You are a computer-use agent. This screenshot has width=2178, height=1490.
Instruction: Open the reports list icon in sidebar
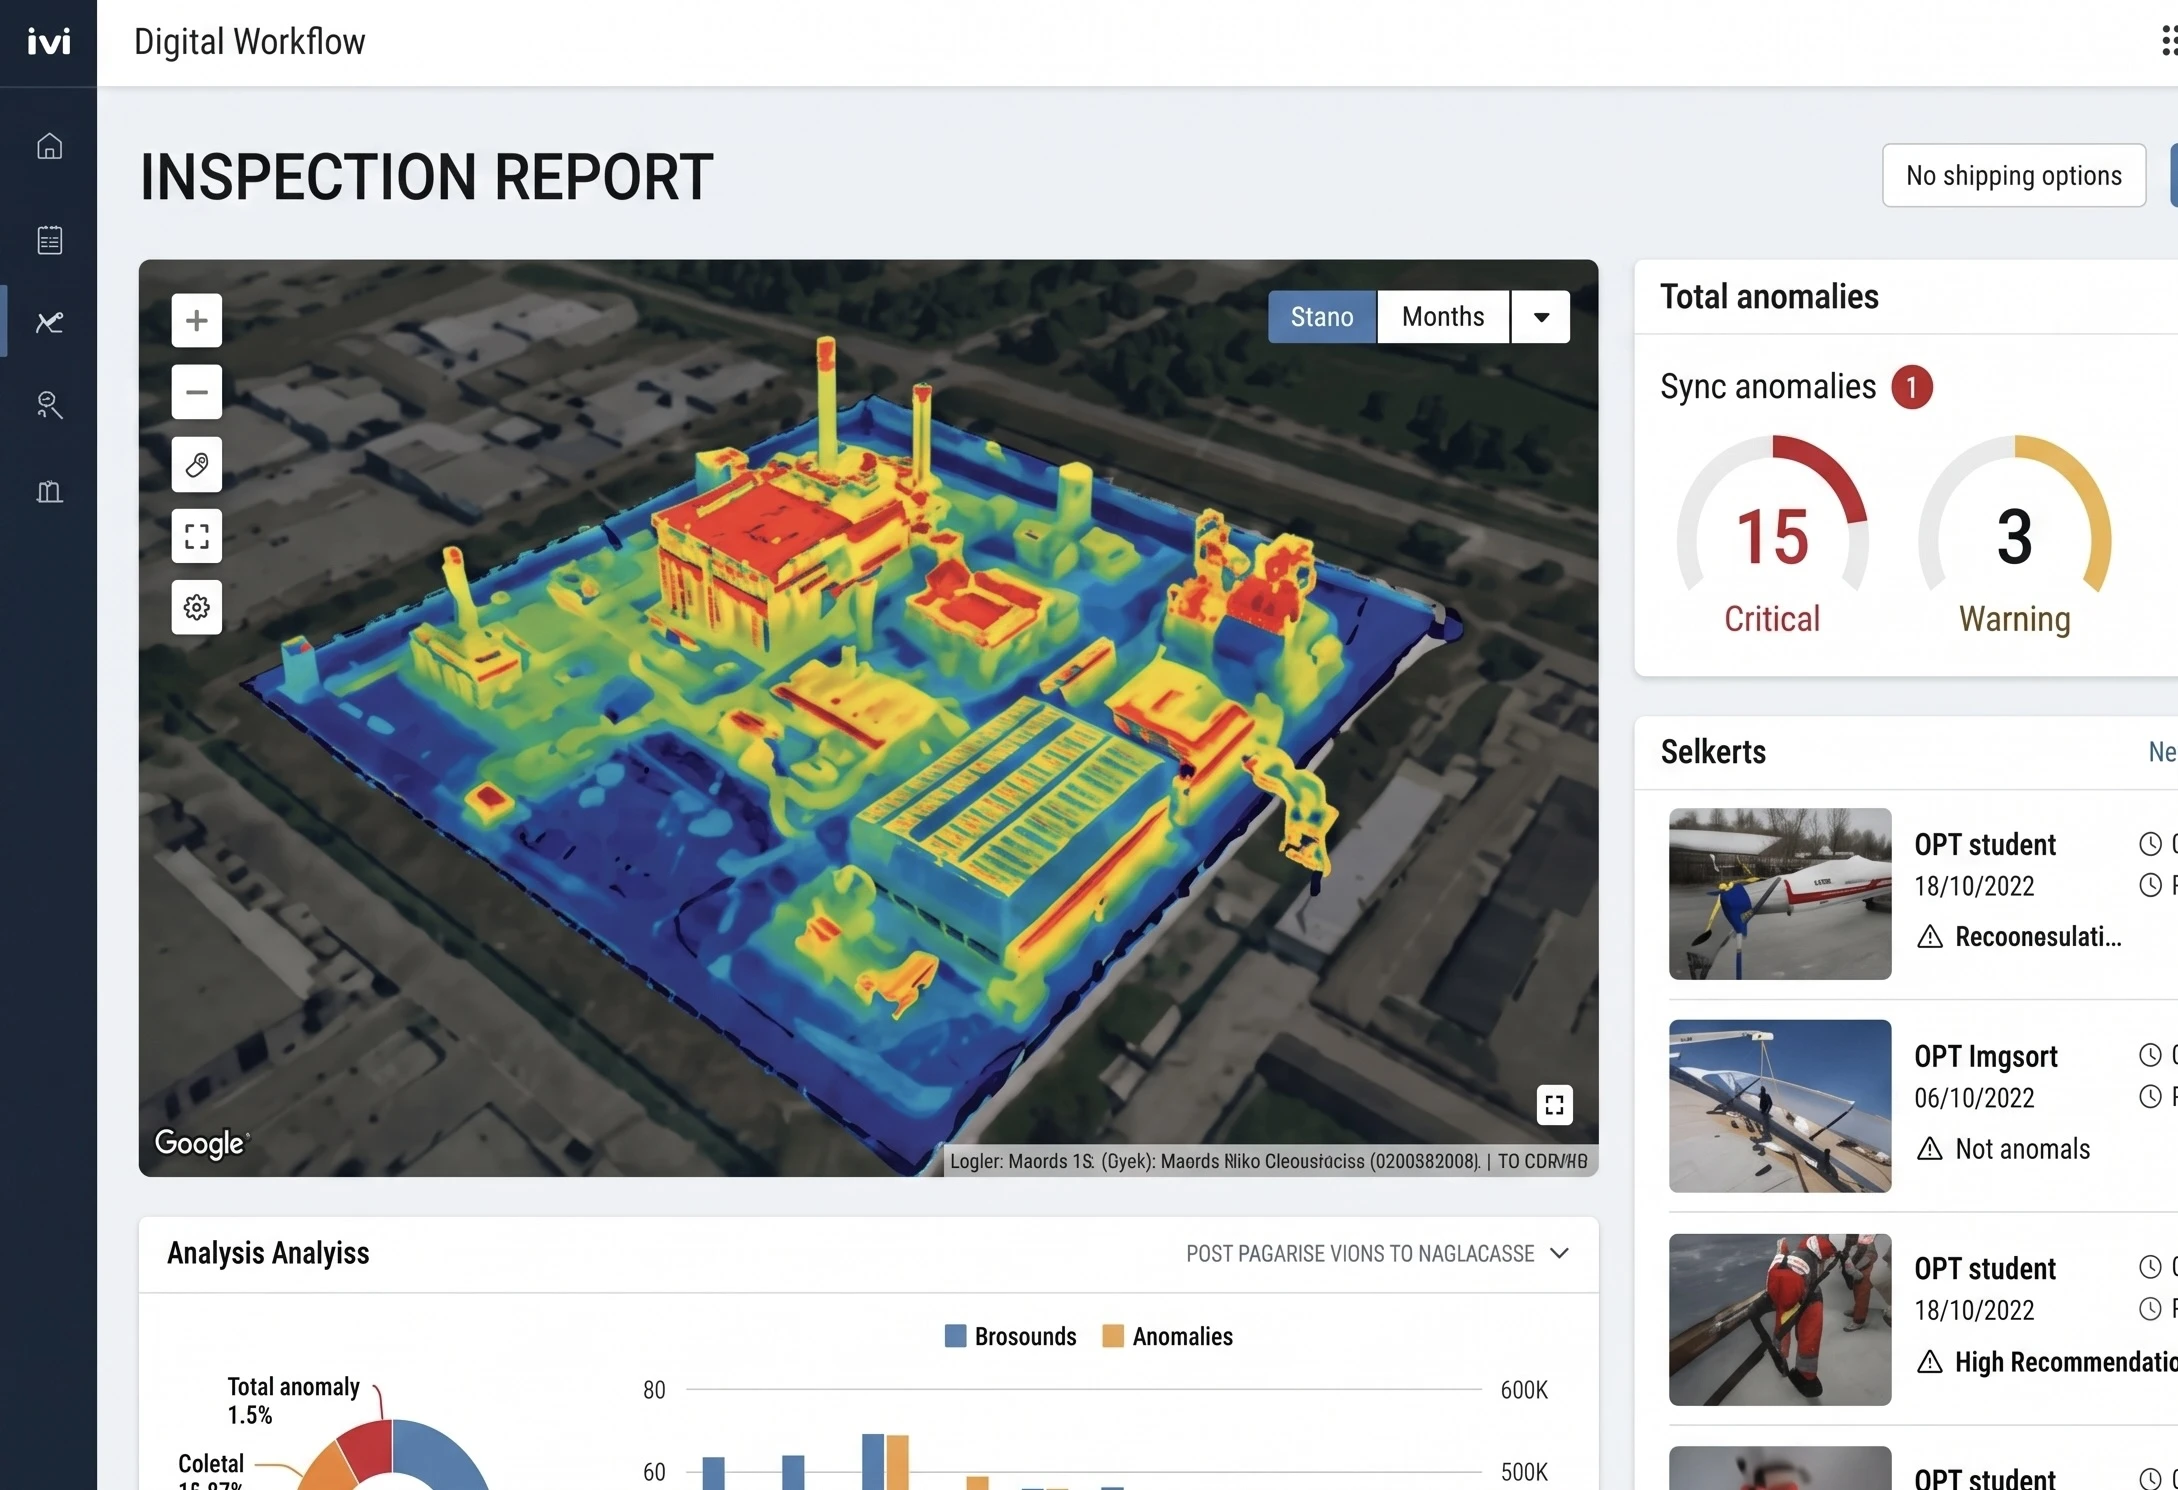(49, 240)
